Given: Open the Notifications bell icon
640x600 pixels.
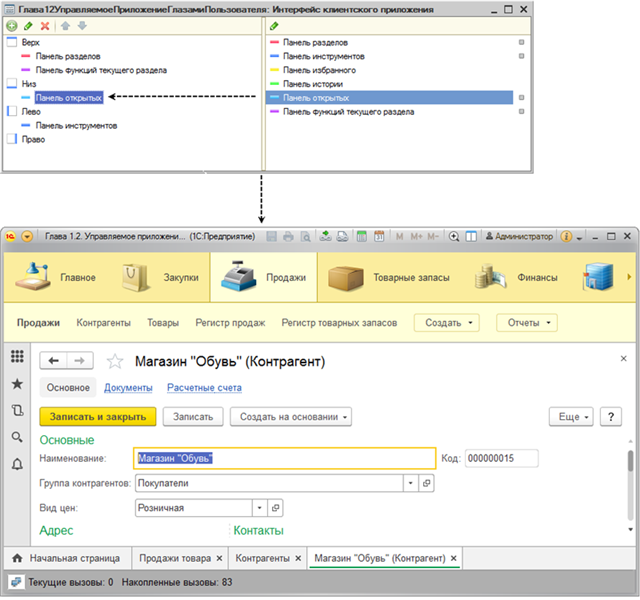Looking at the screenshot, I should (x=17, y=464).
